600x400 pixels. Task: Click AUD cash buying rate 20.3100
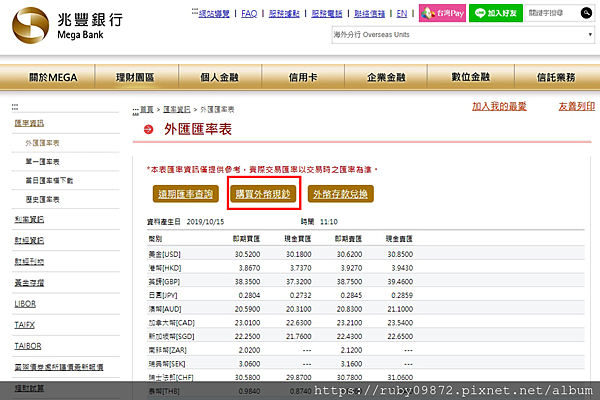298,309
